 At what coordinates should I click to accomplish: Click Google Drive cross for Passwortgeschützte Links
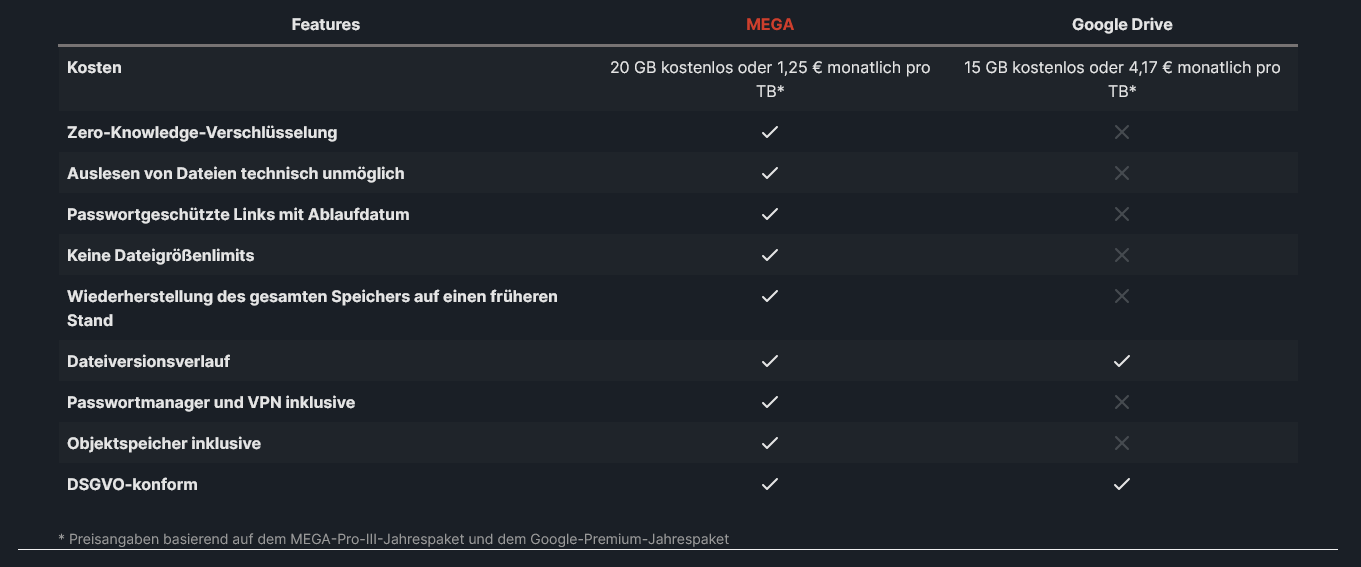click(x=1122, y=214)
